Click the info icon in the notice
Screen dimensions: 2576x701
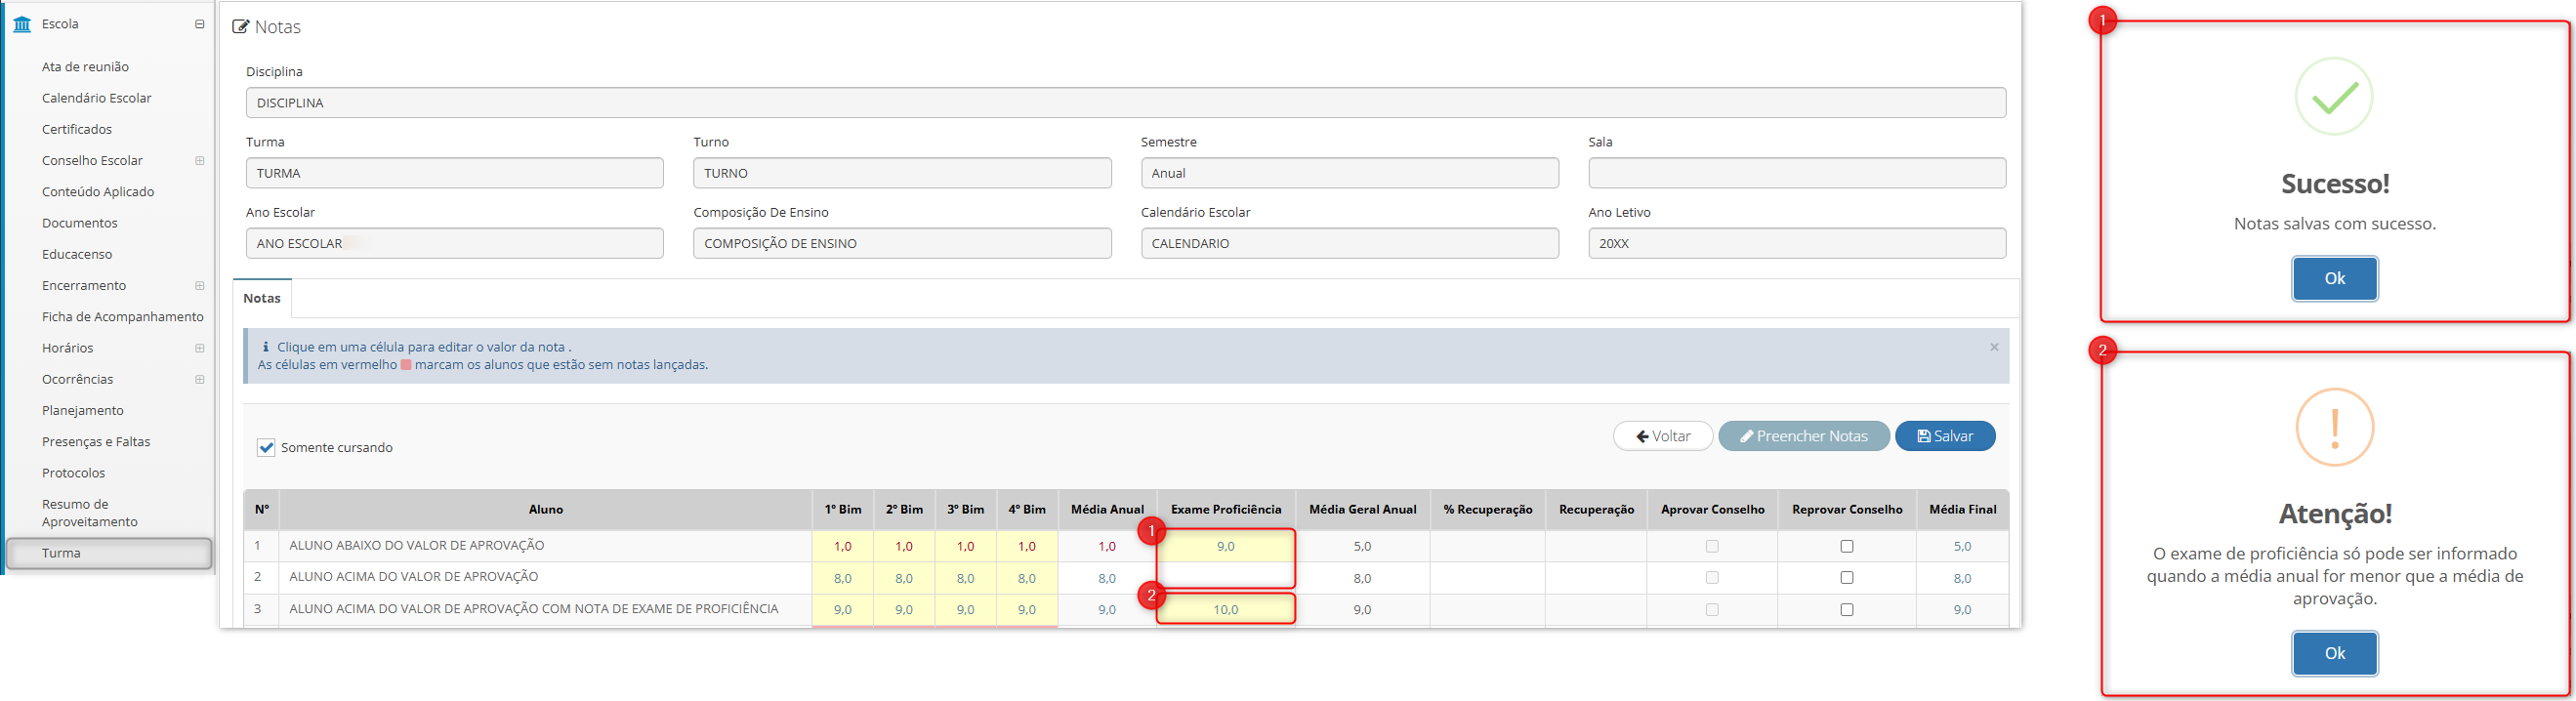pyautogui.click(x=266, y=347)
